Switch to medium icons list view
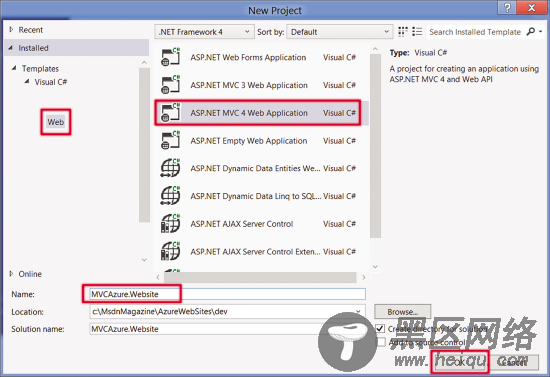Viewport: 550px width, 377px height. [417, 32]
